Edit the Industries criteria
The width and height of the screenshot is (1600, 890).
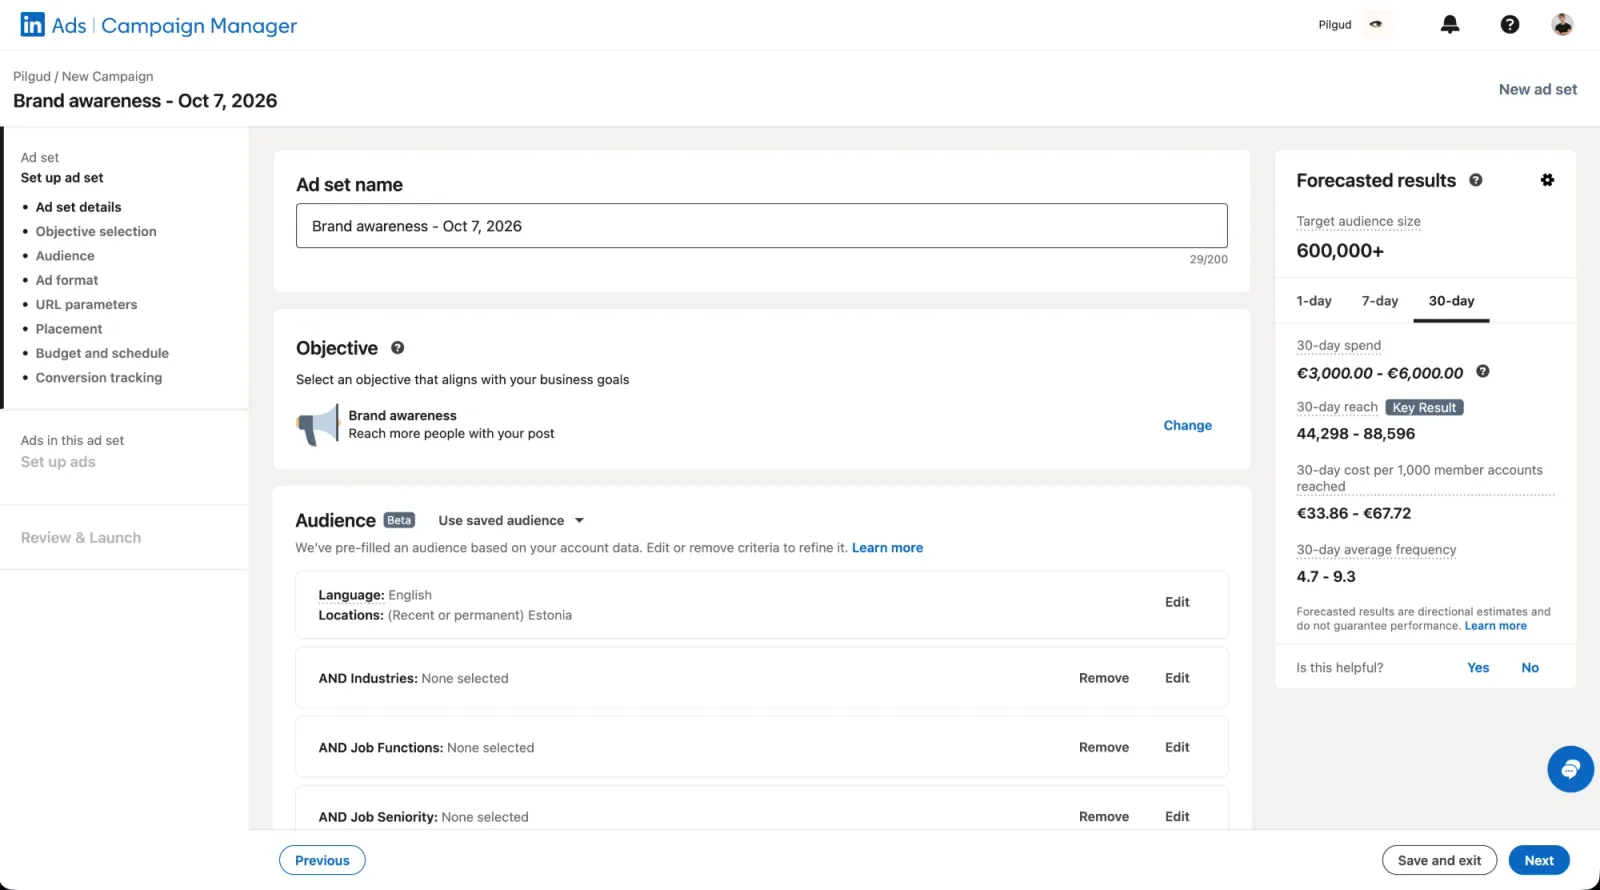point(1177,678)
